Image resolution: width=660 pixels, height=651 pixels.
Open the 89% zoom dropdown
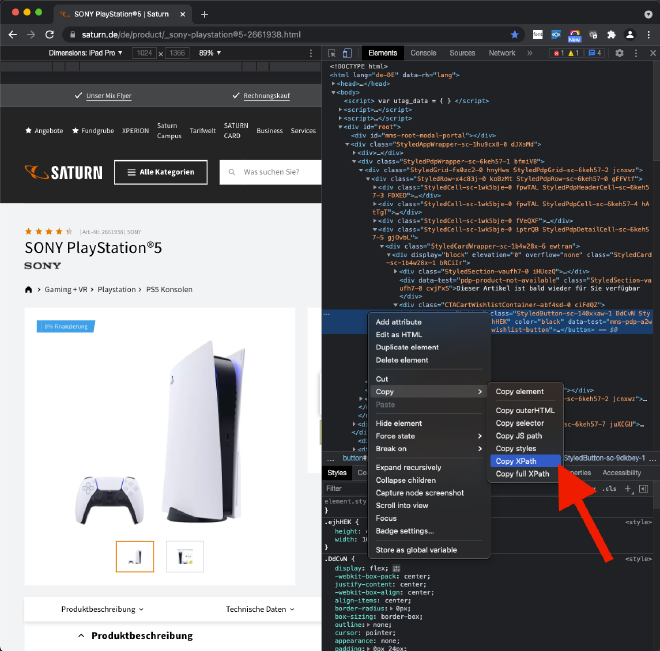coord(210,52)
